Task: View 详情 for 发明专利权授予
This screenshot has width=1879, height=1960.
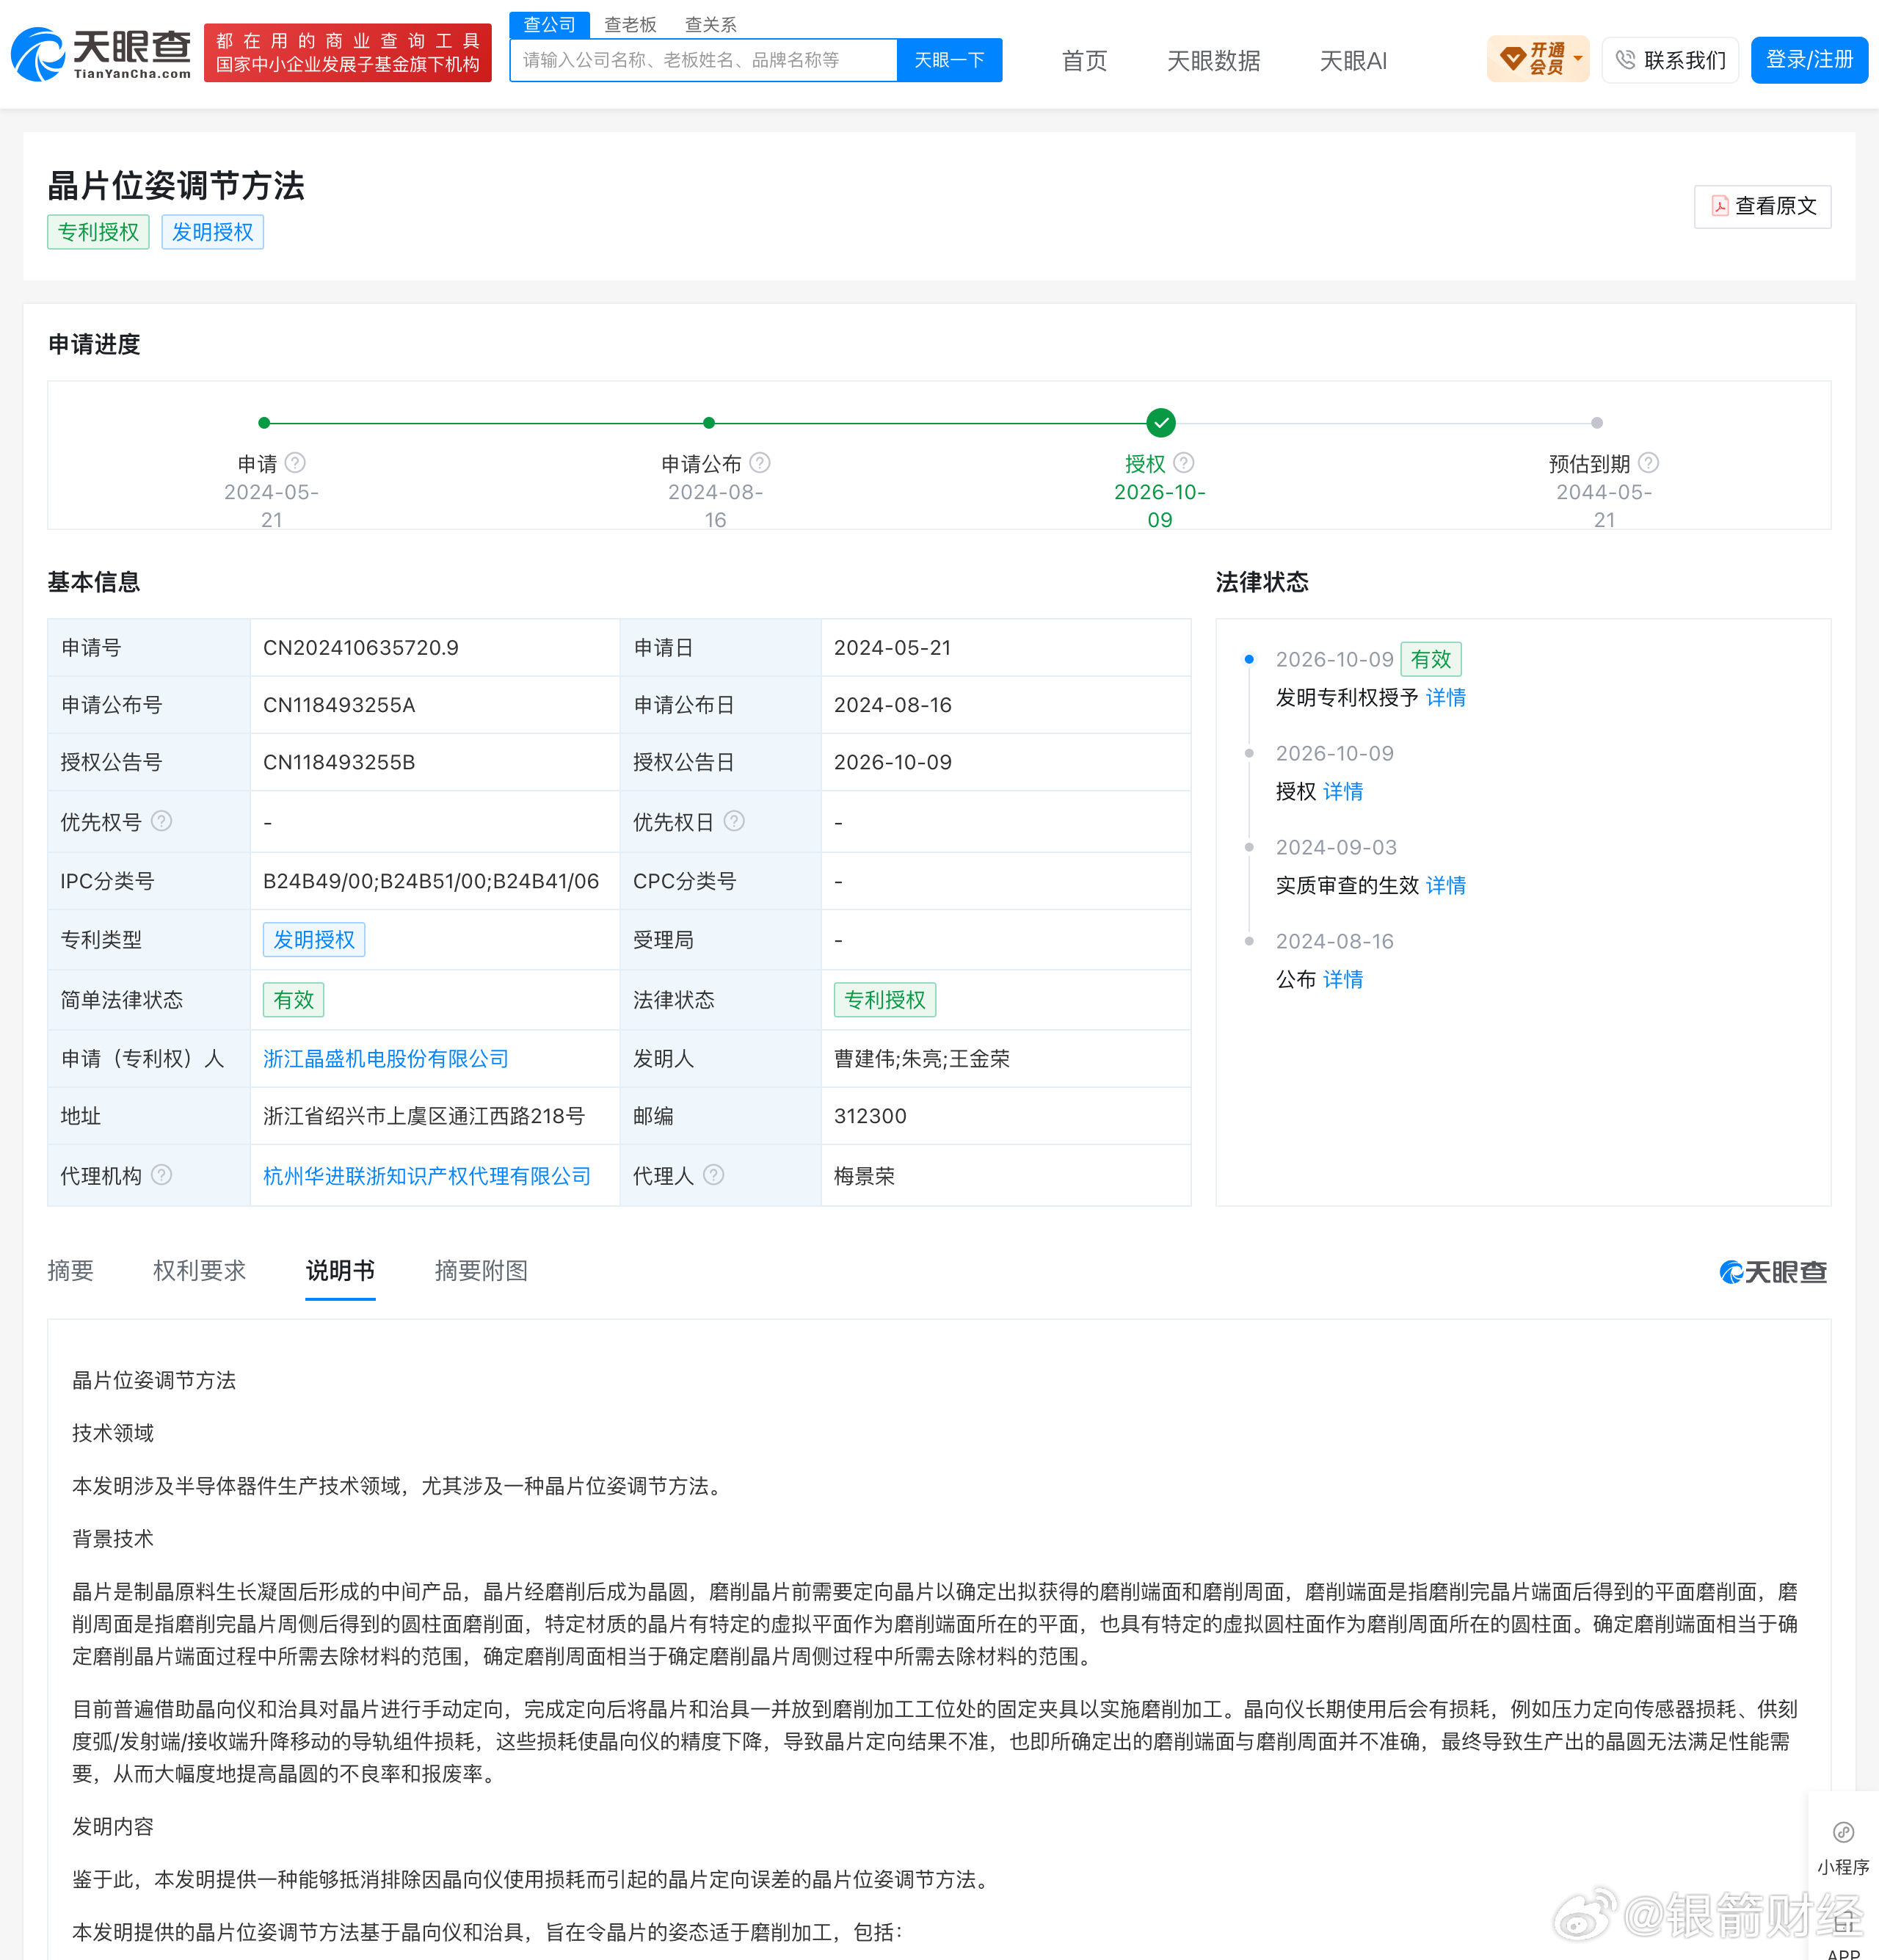Action: point(1445,697)
